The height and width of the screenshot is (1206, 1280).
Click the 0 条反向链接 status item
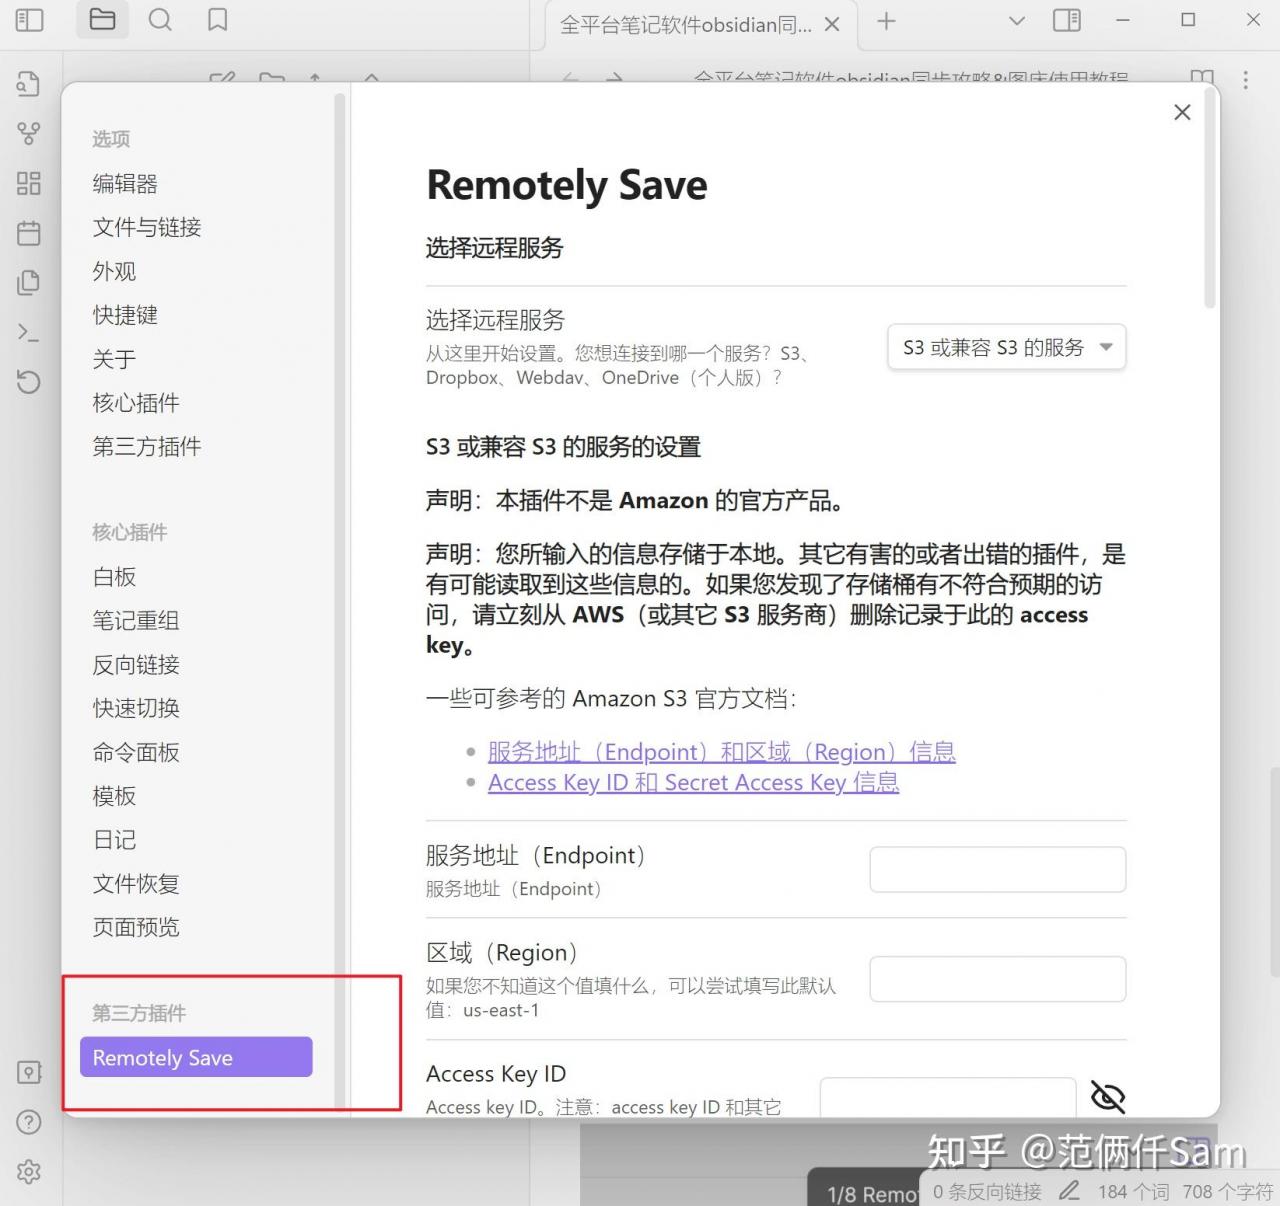pos(987,1191)
